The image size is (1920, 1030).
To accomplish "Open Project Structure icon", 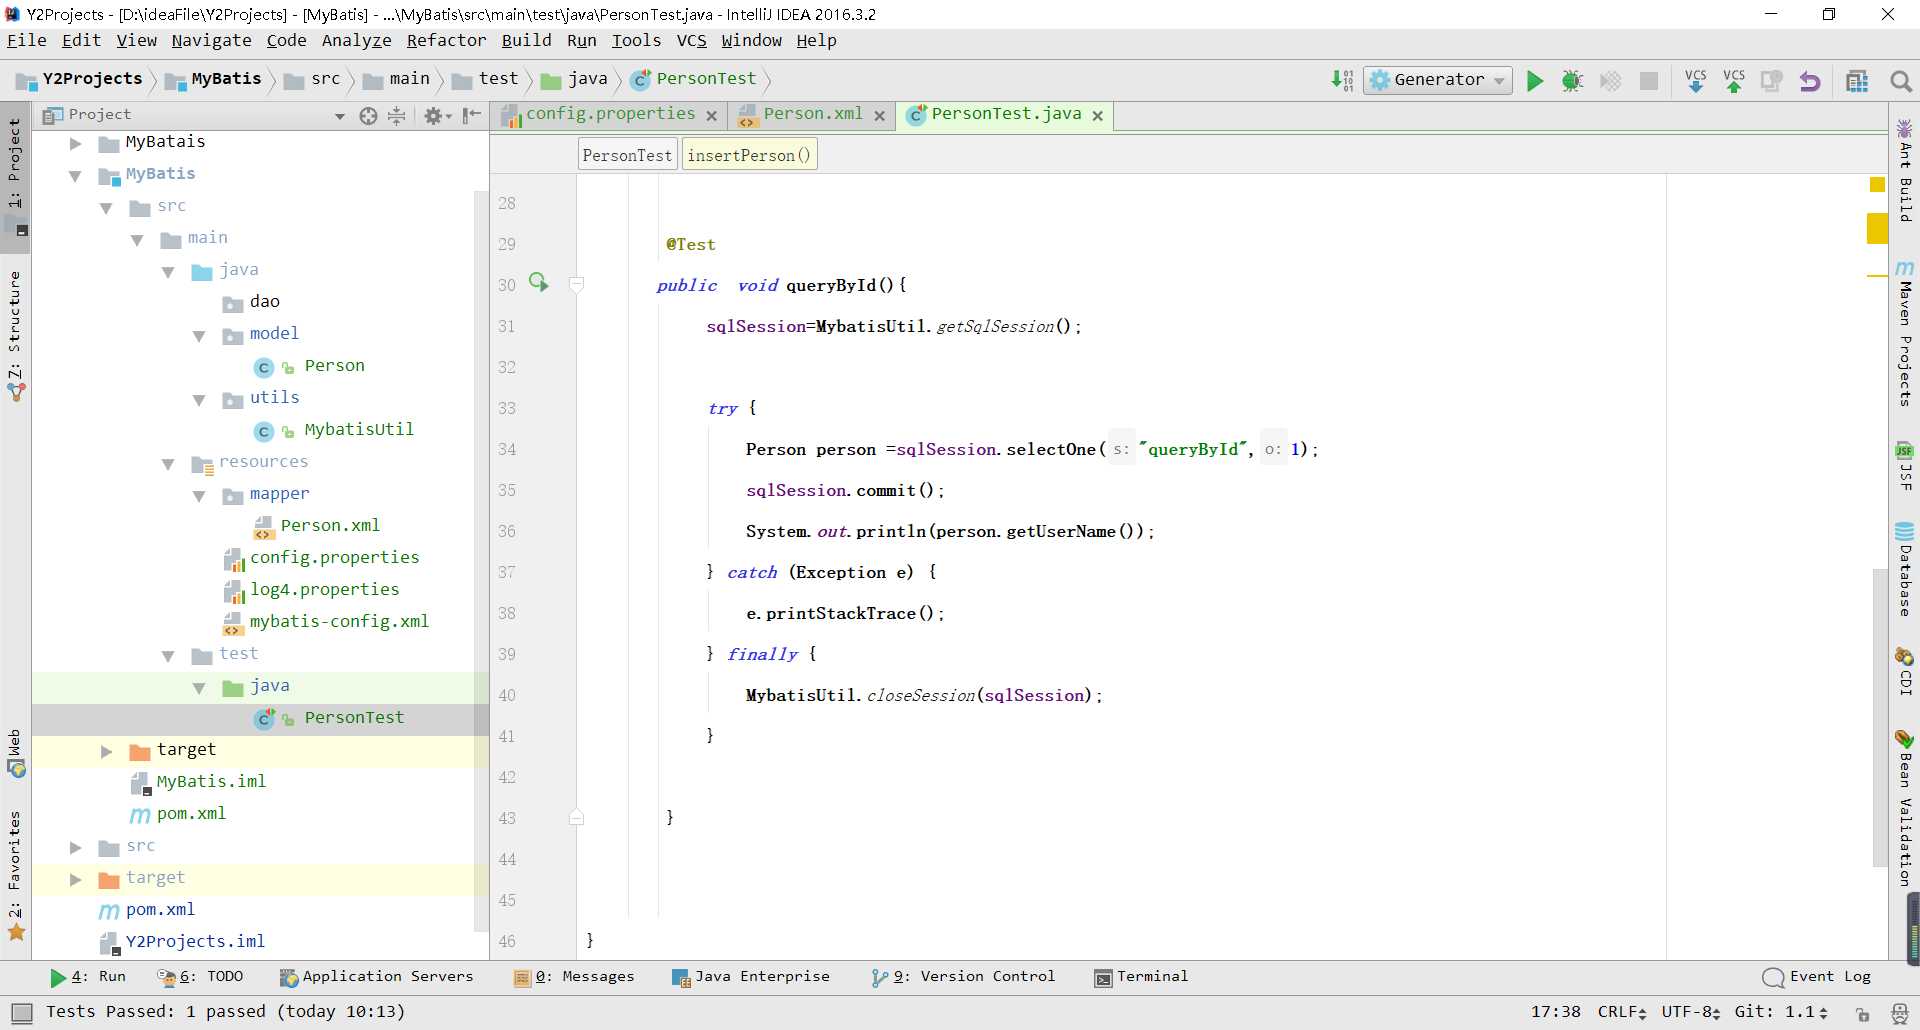I will [x=1857, y=81].
